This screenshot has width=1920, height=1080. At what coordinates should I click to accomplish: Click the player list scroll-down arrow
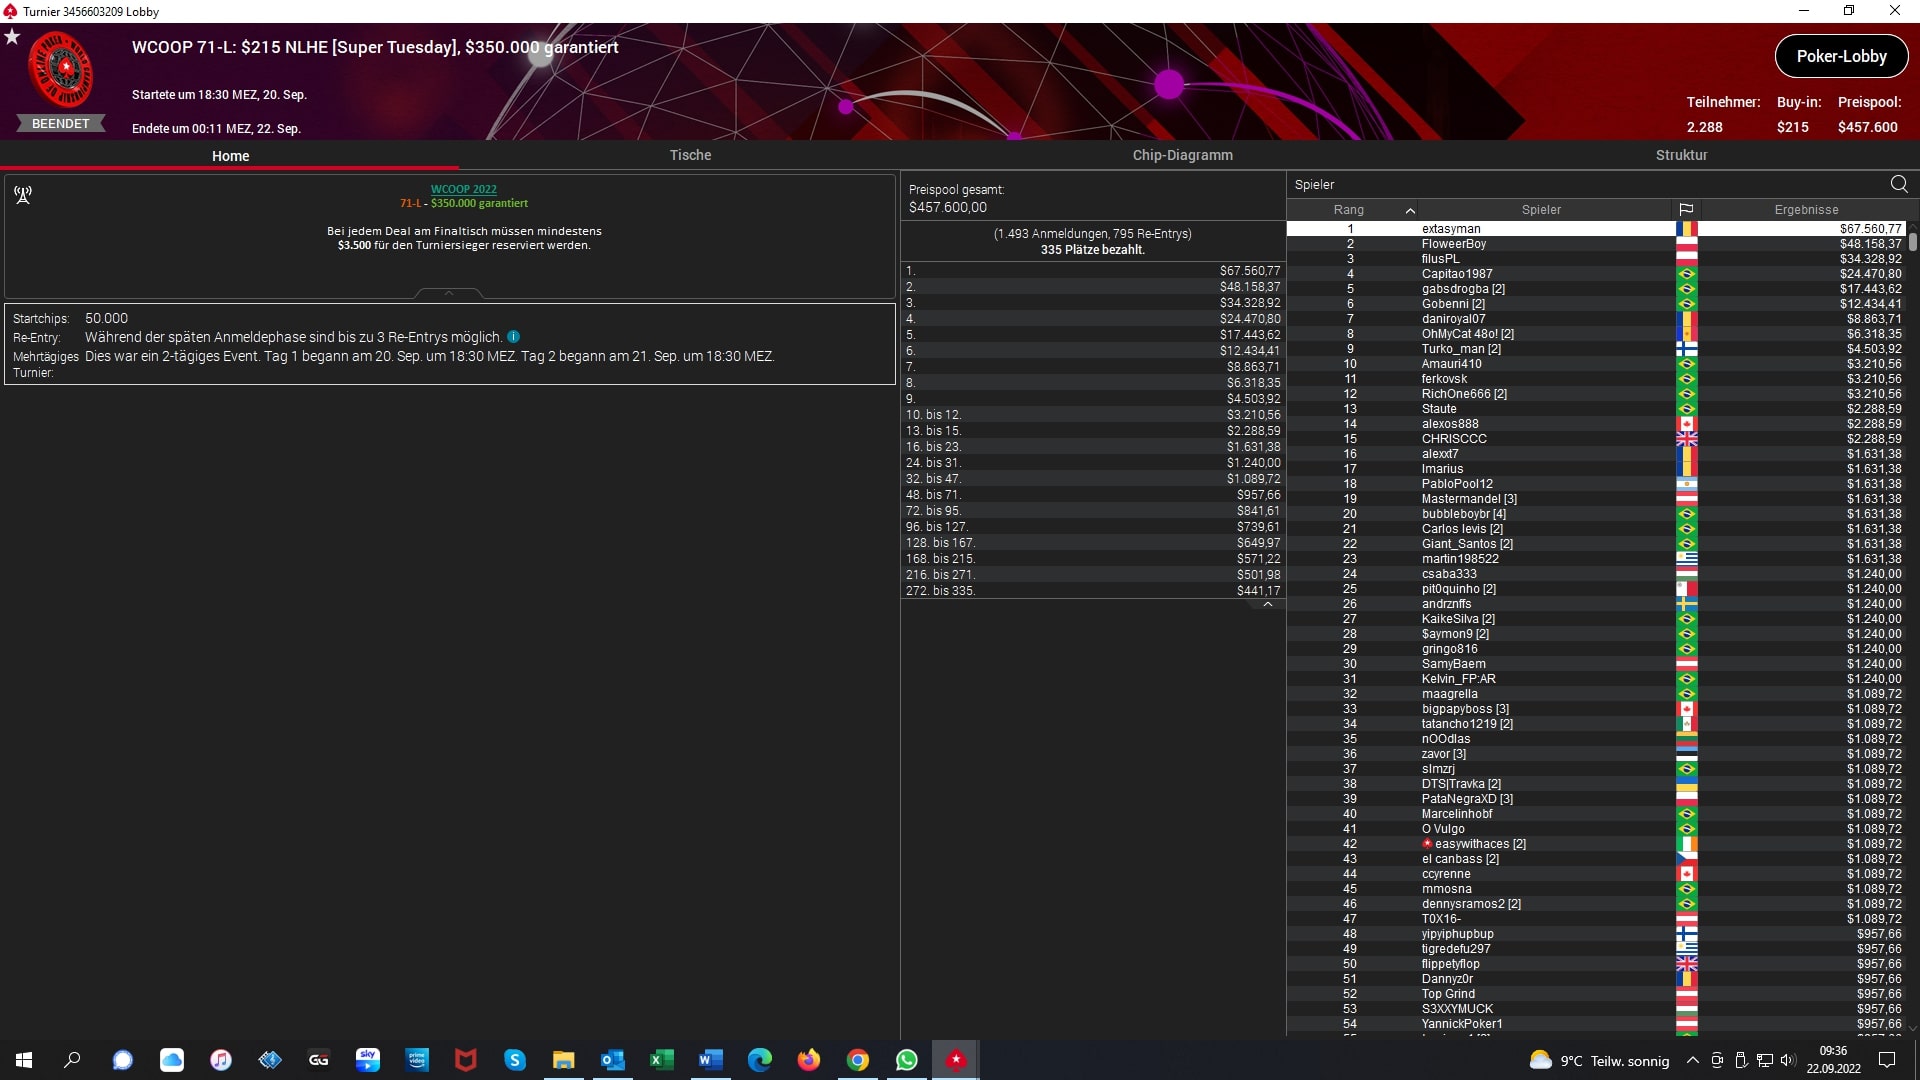pyautogui.click(x=1913, y=1028)
